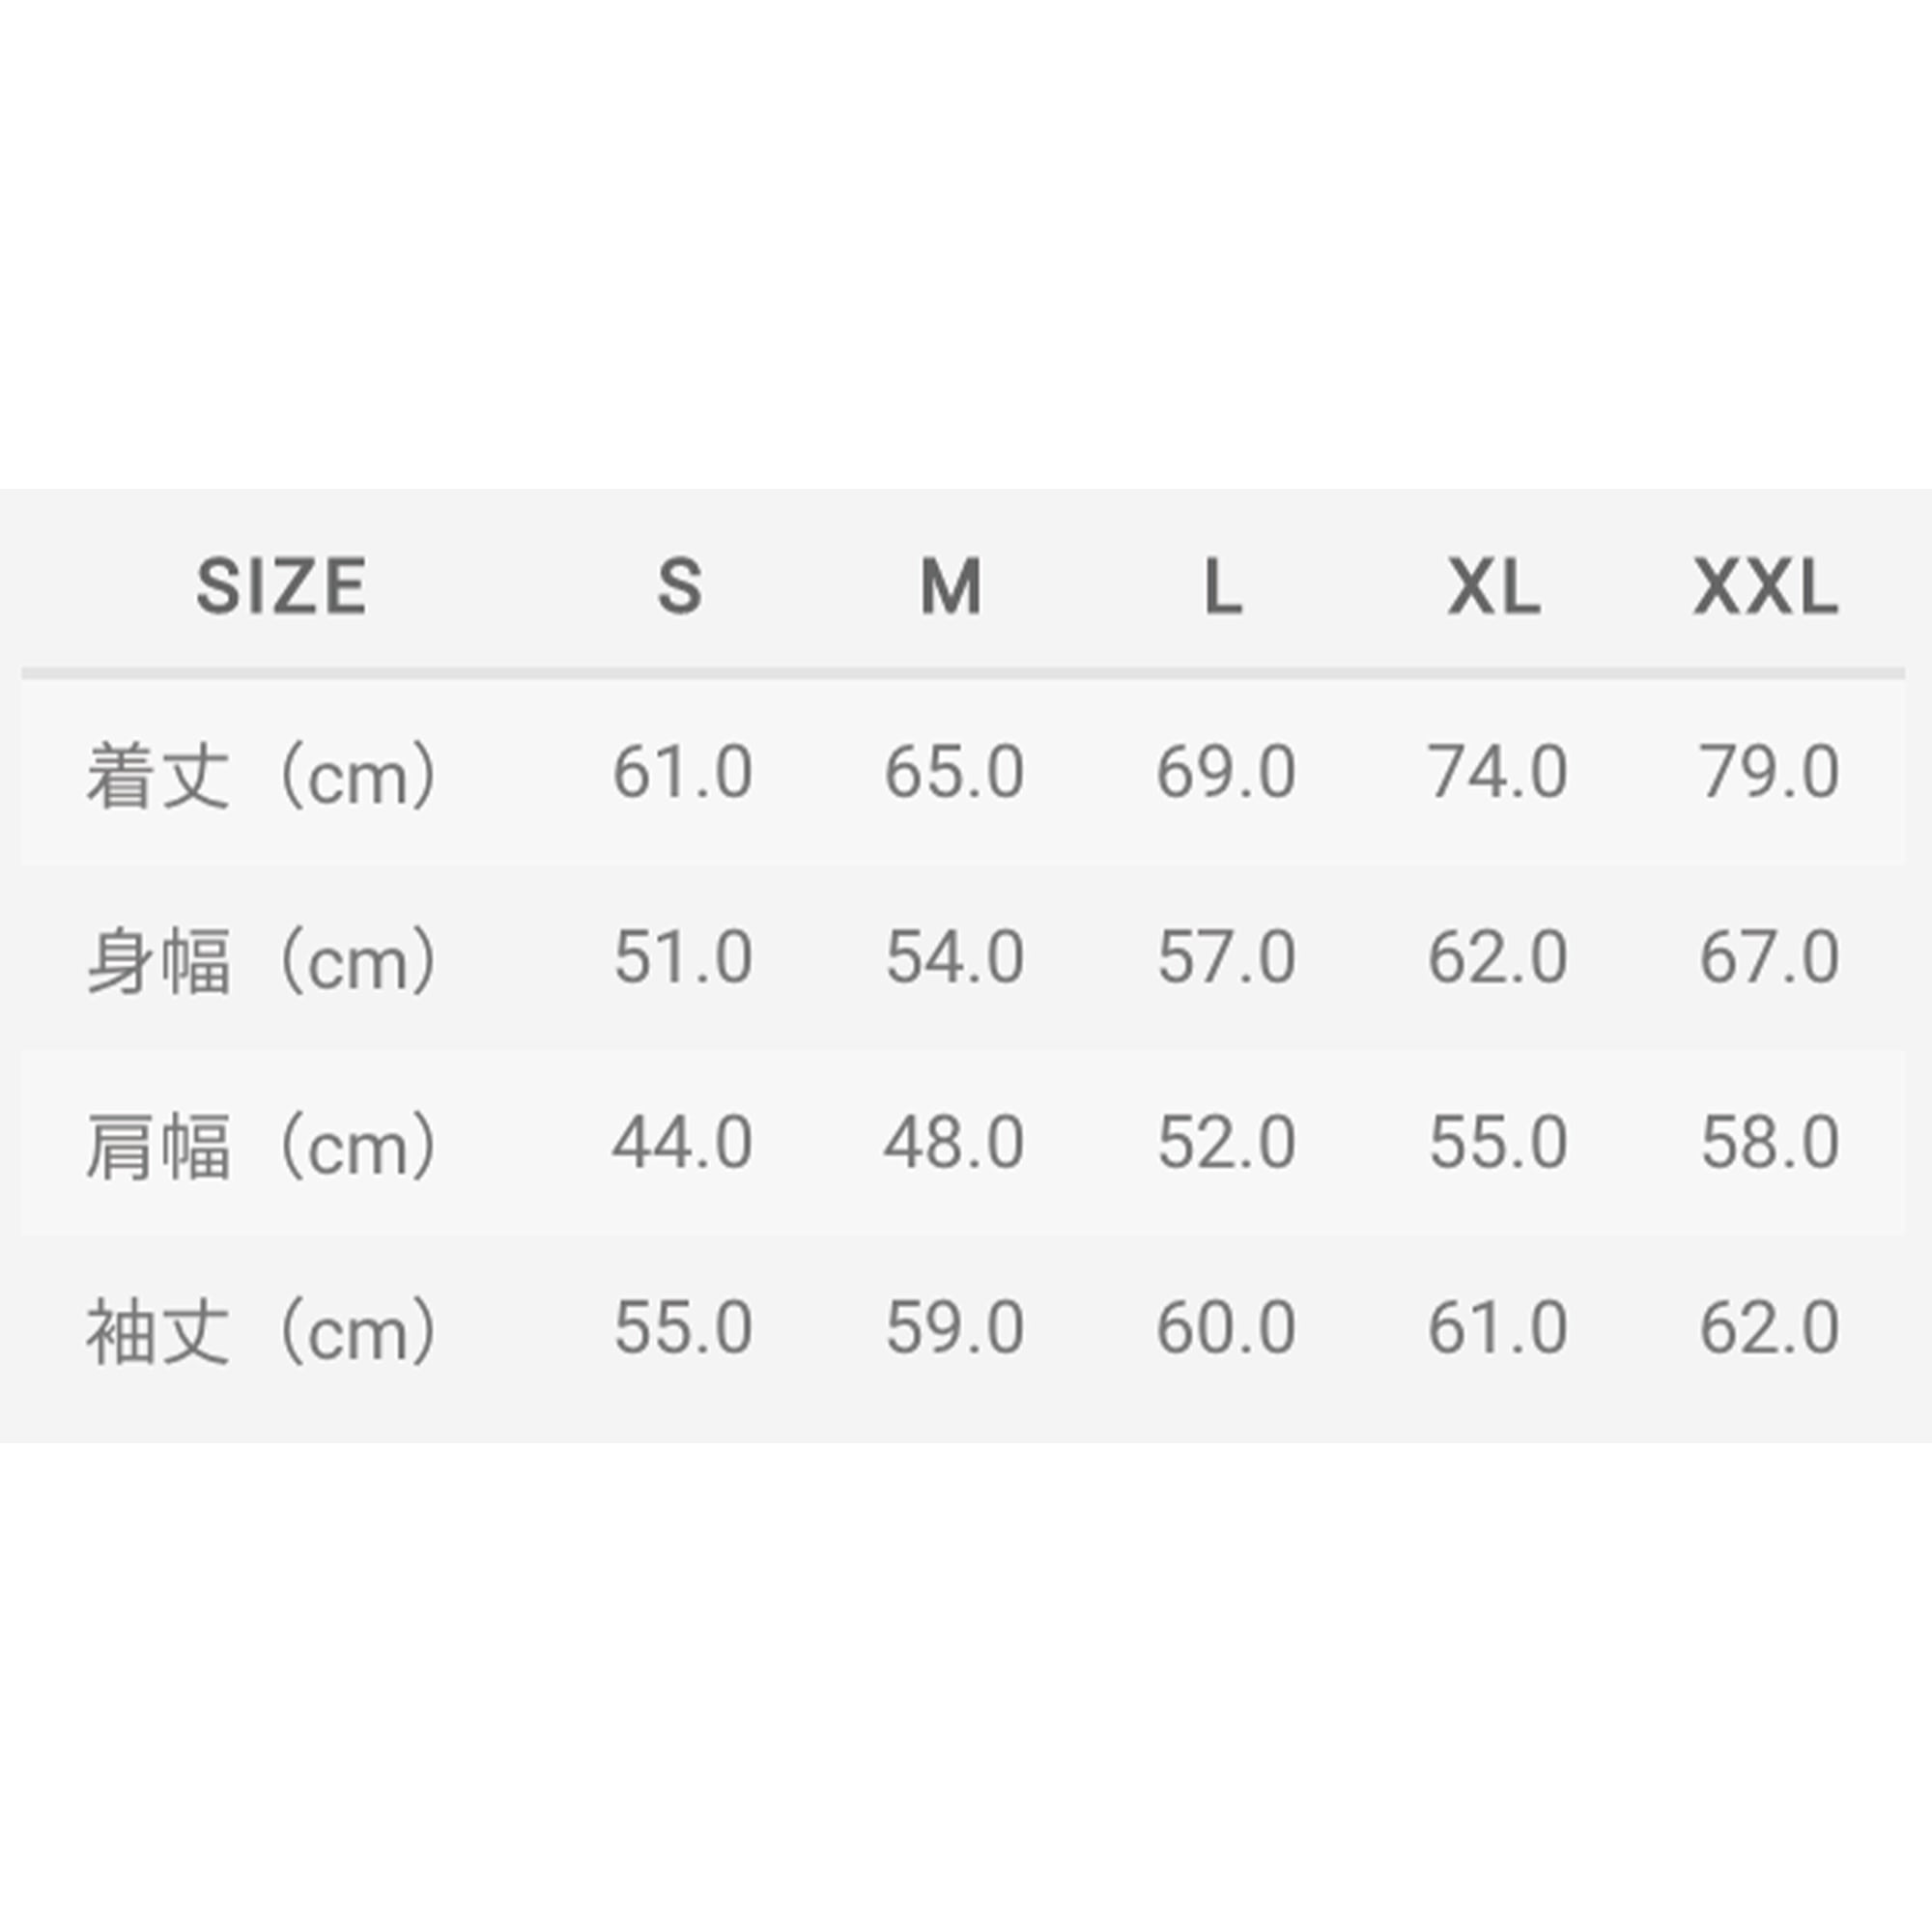
Task: Click the SIZE column header
Action: (x=281, y=586)
